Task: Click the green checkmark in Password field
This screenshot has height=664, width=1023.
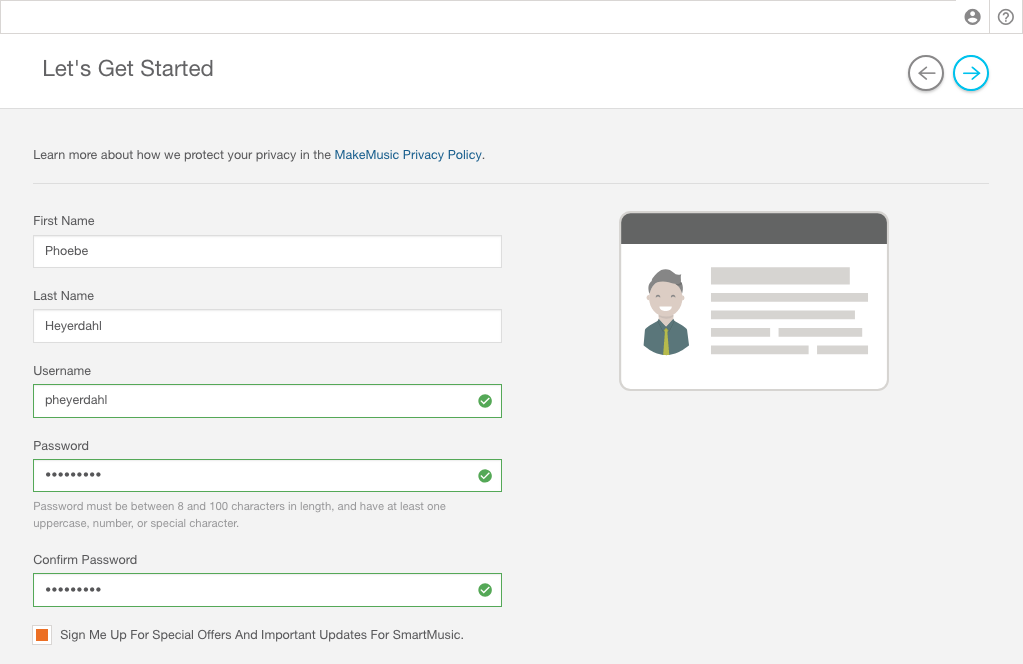Action: click(x=485, y=476)
